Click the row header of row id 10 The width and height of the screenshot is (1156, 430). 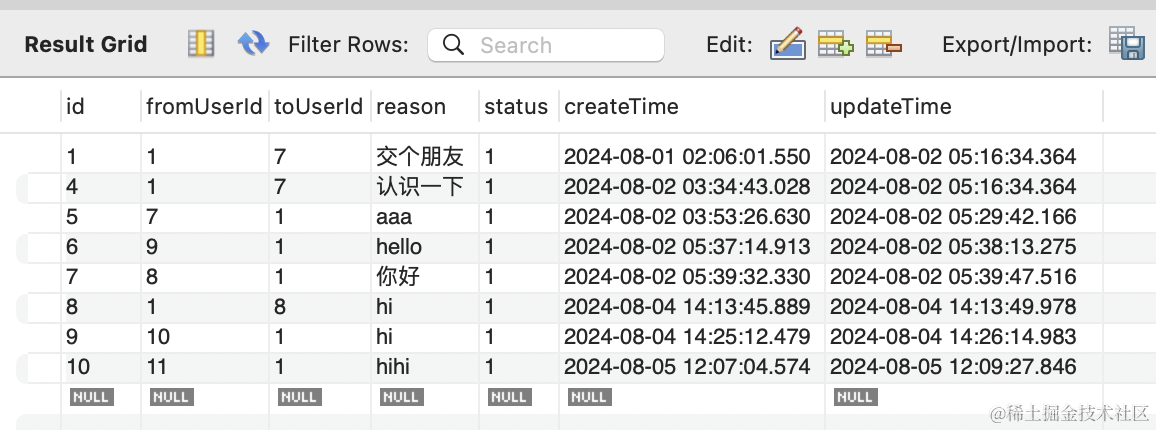(38, 367)
